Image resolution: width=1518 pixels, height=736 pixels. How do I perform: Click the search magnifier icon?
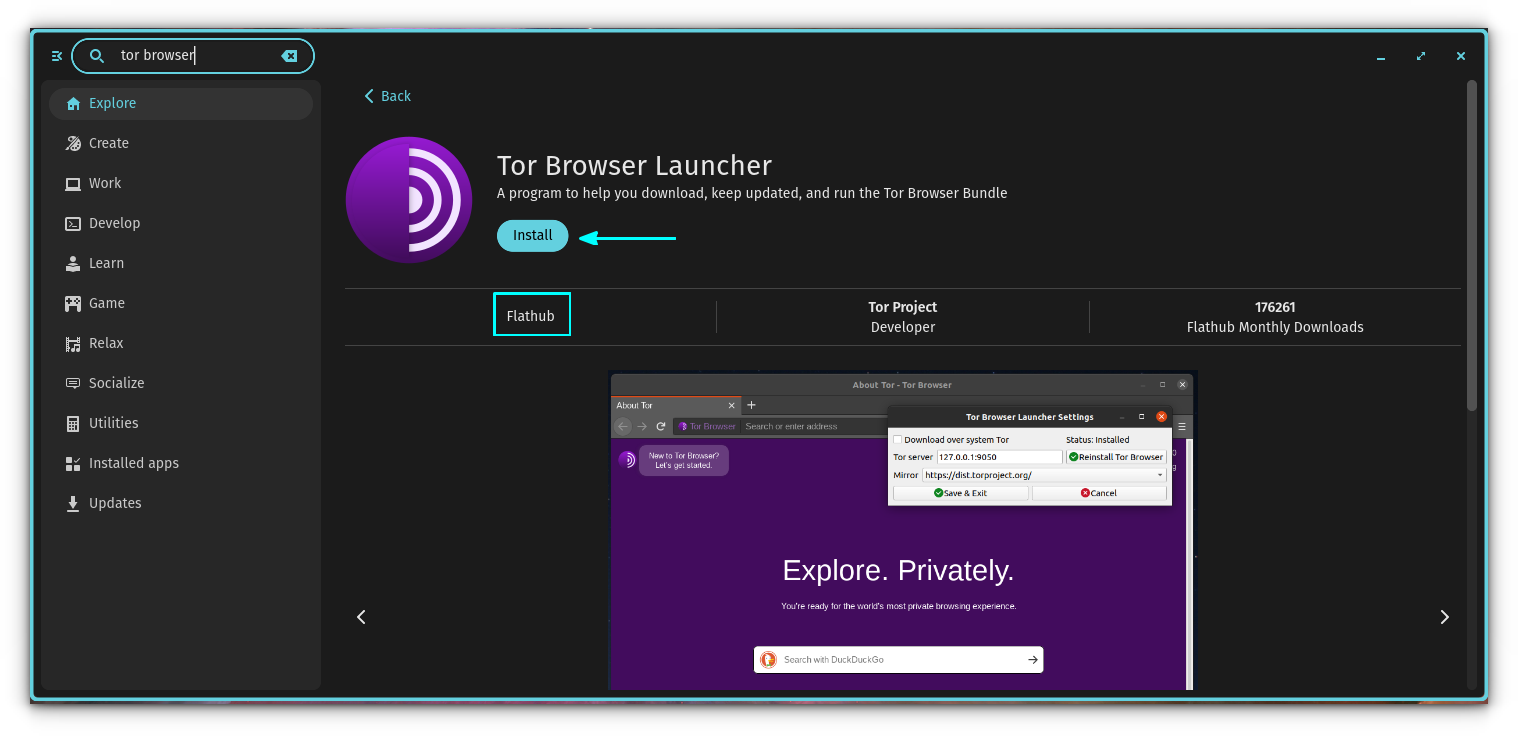pyautogui.click(x=97, y=56)
